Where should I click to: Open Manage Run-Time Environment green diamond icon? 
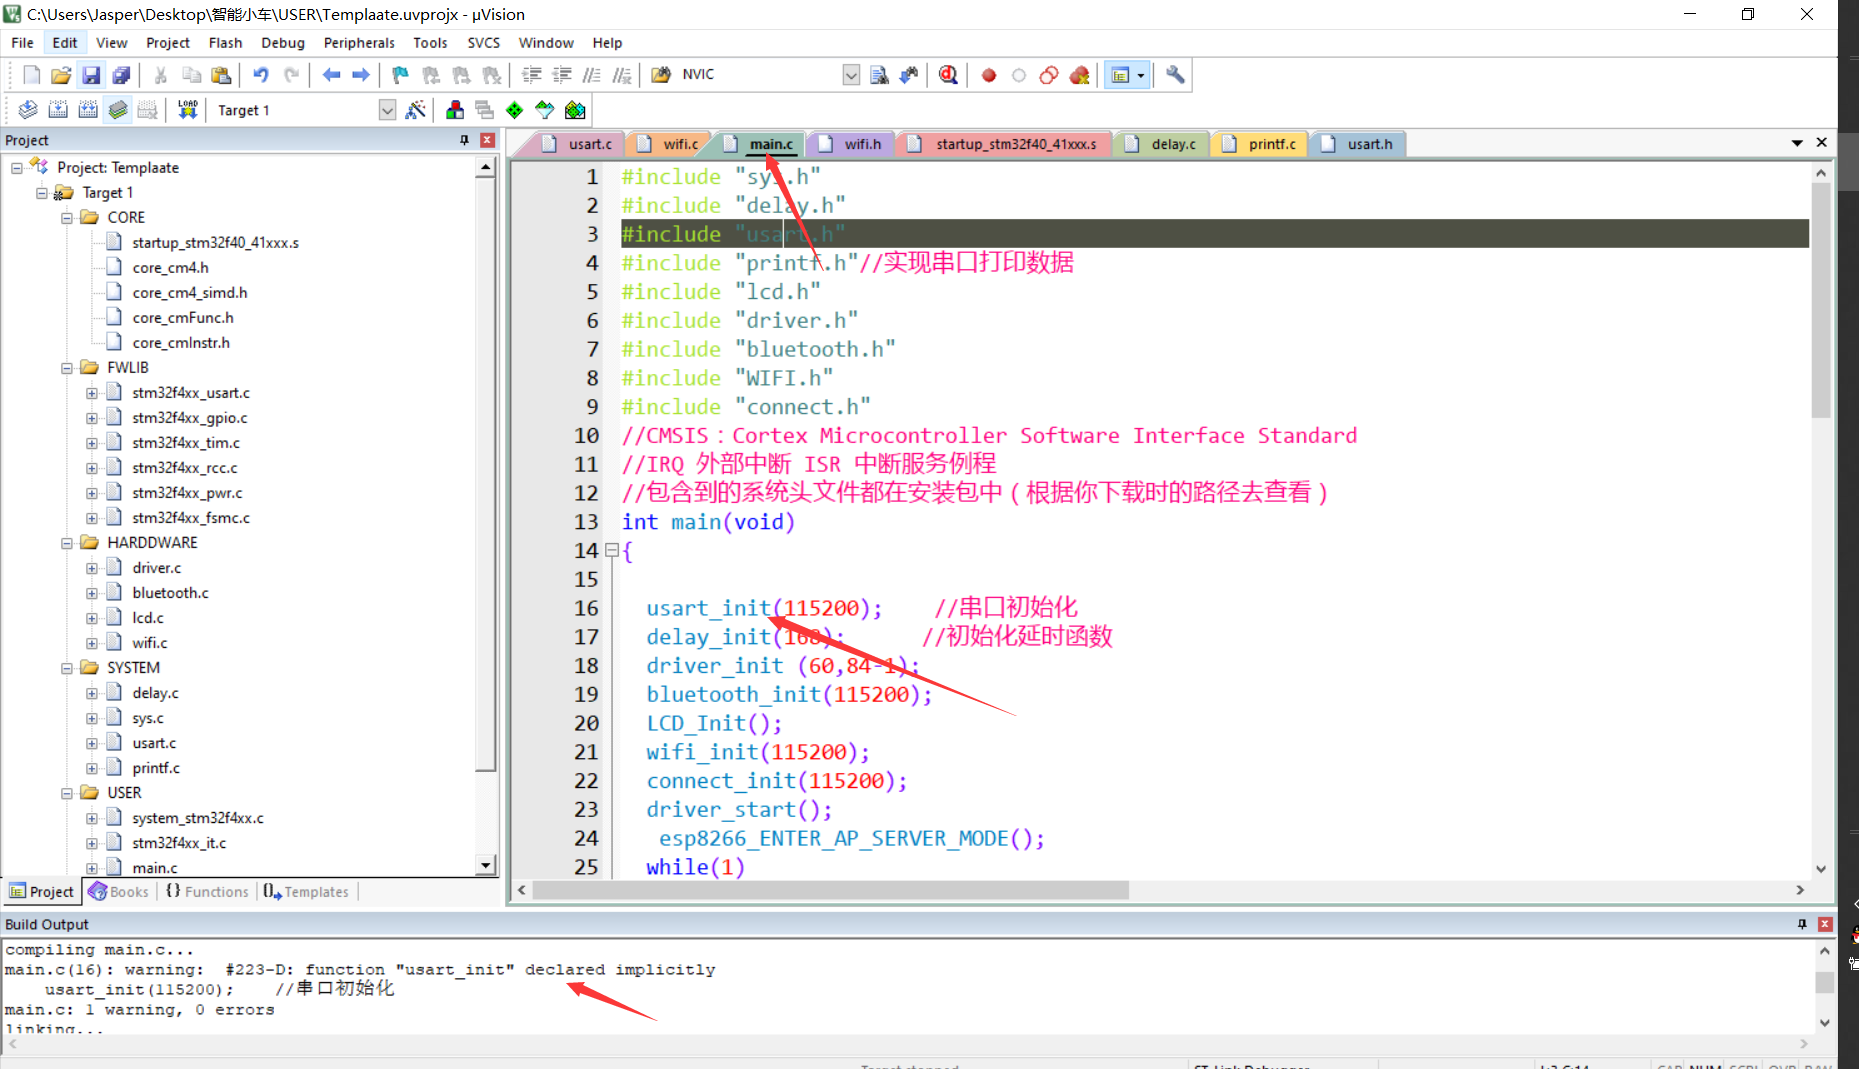514,110
